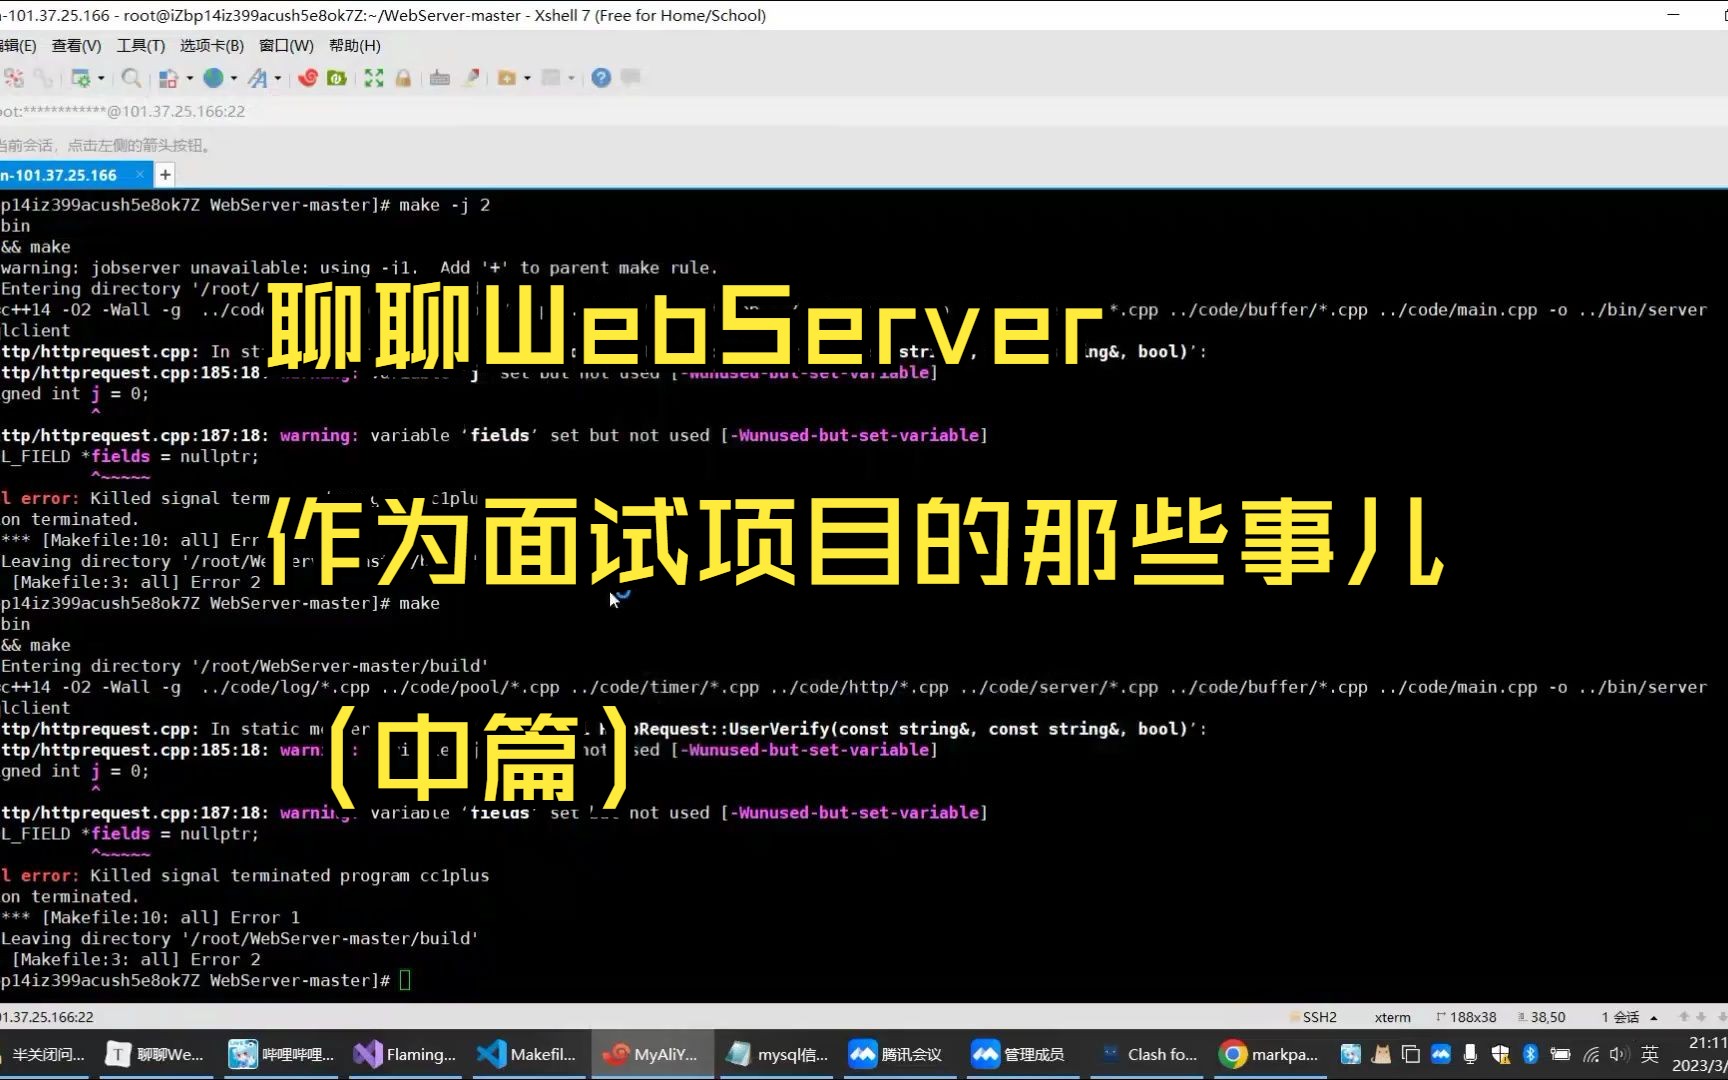
Task: Open session properties gear icon
Action: pos(81,78)
